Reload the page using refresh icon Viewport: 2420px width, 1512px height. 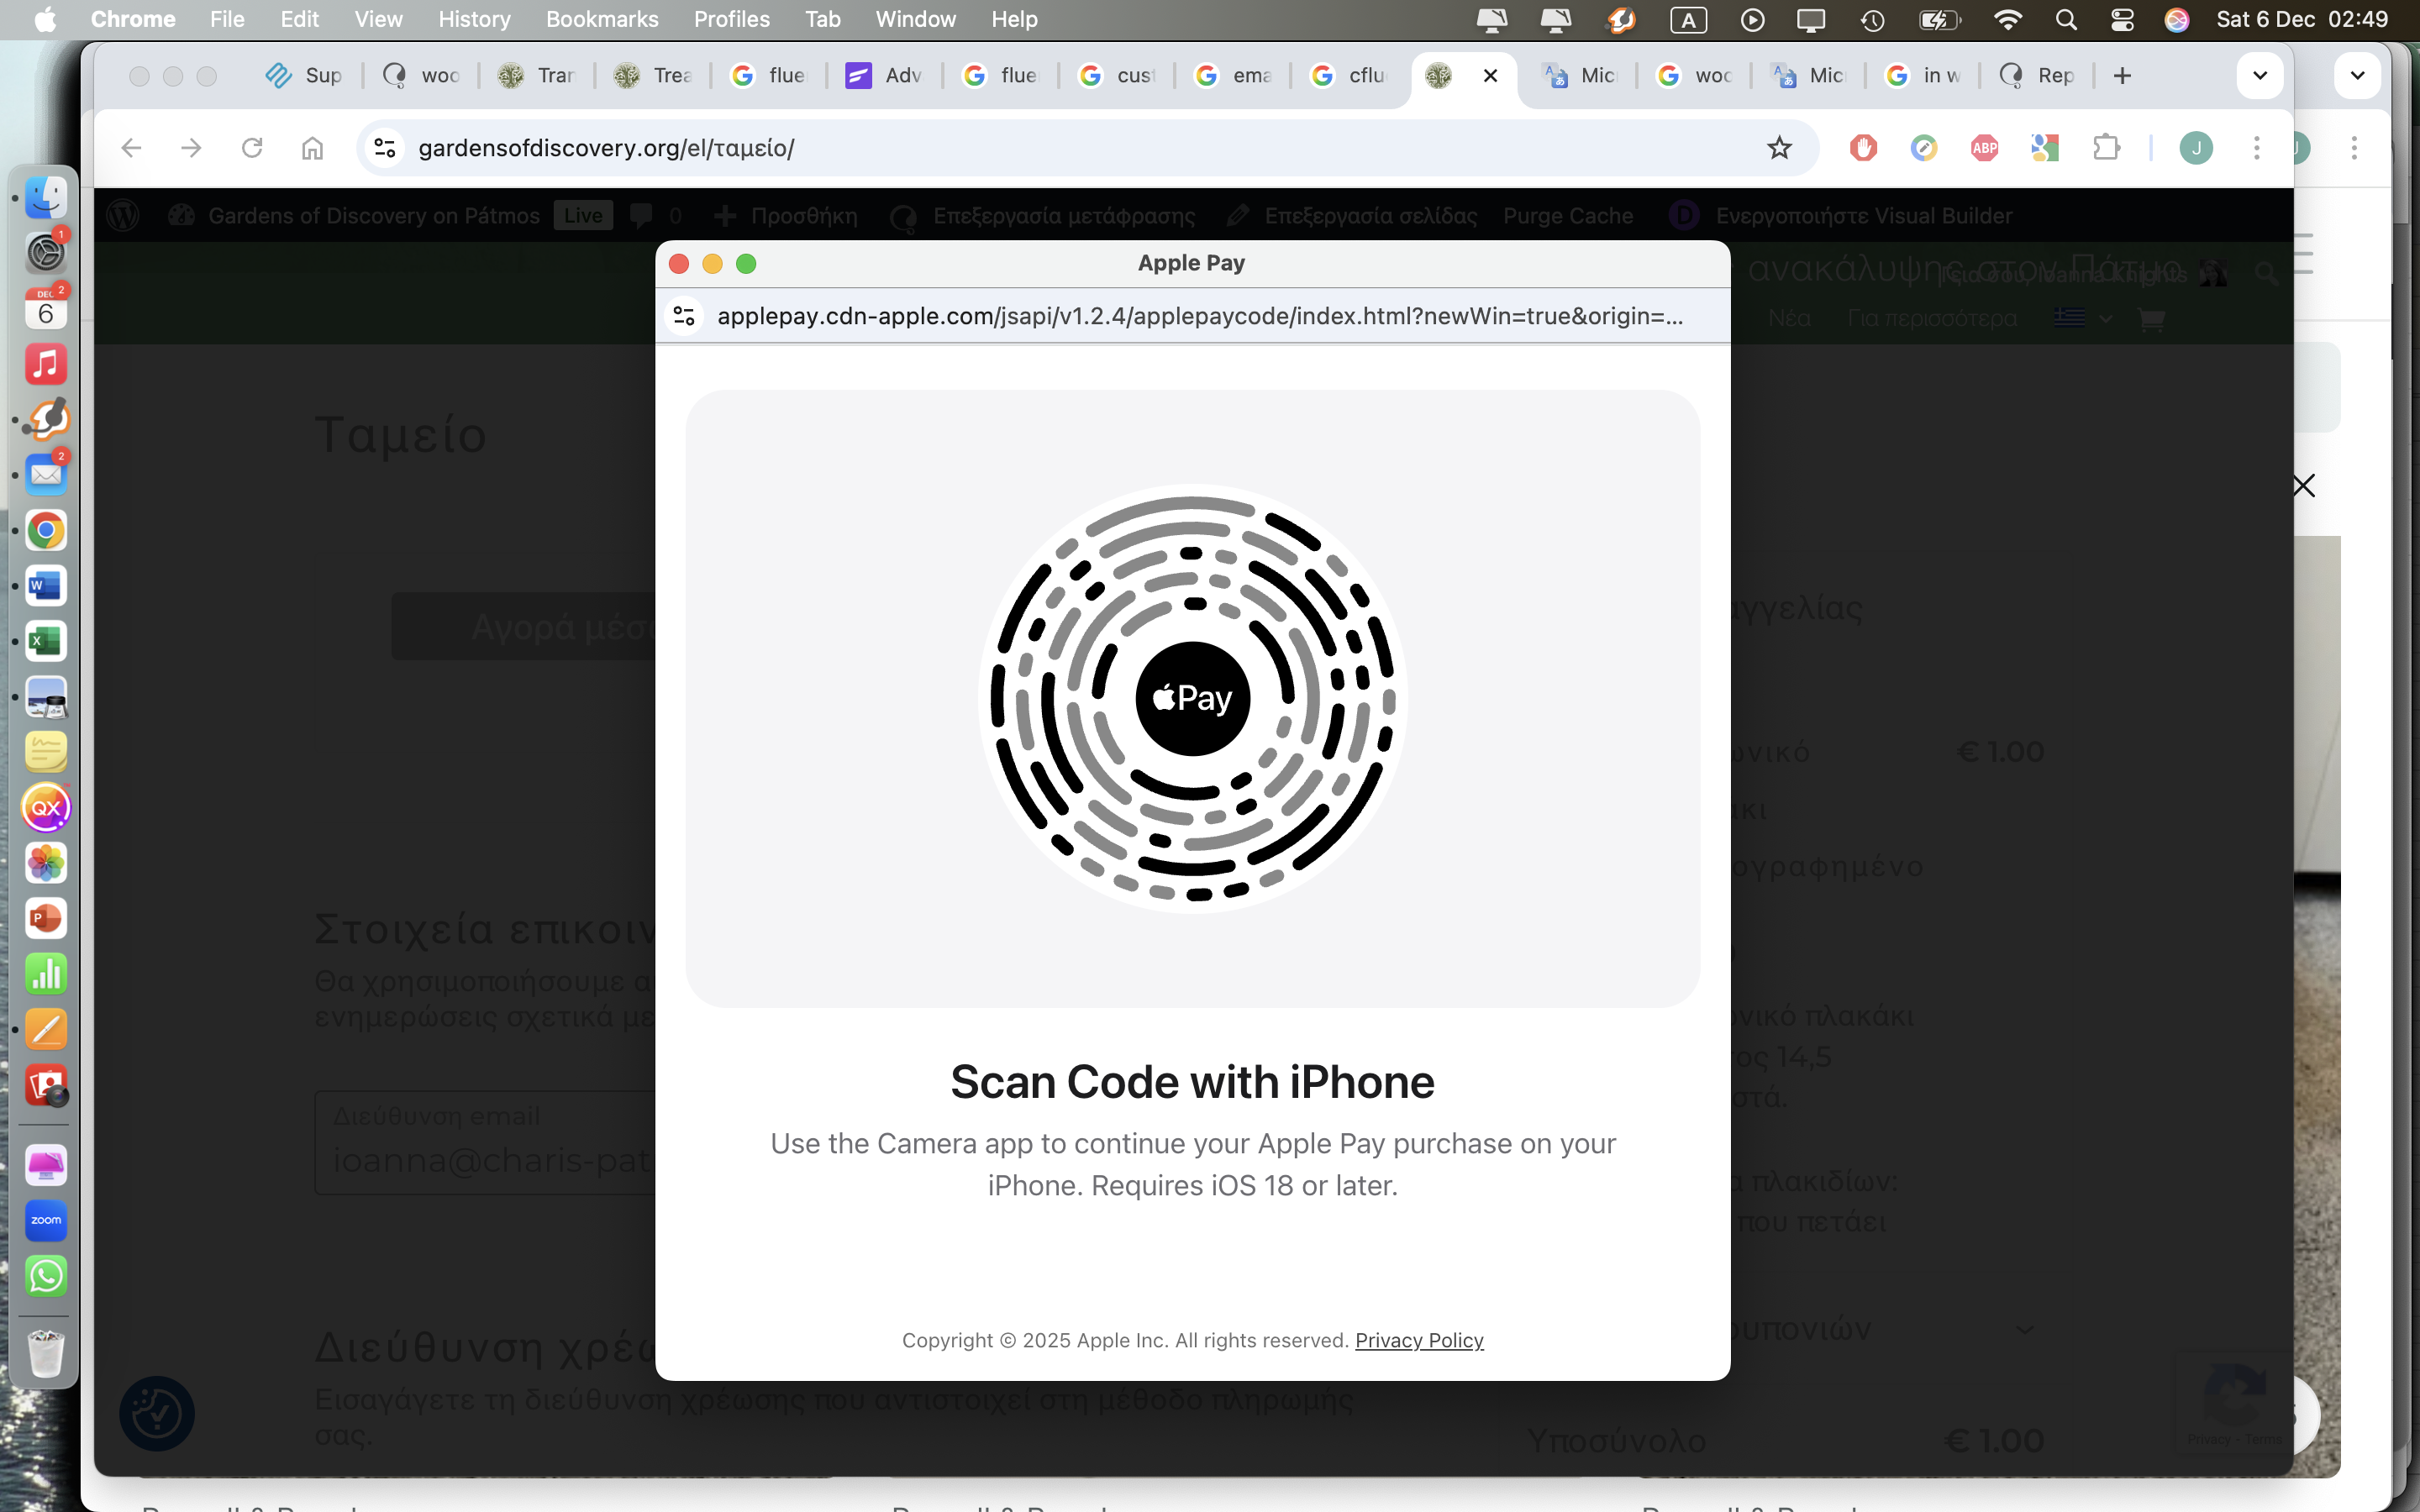[252, 148]
